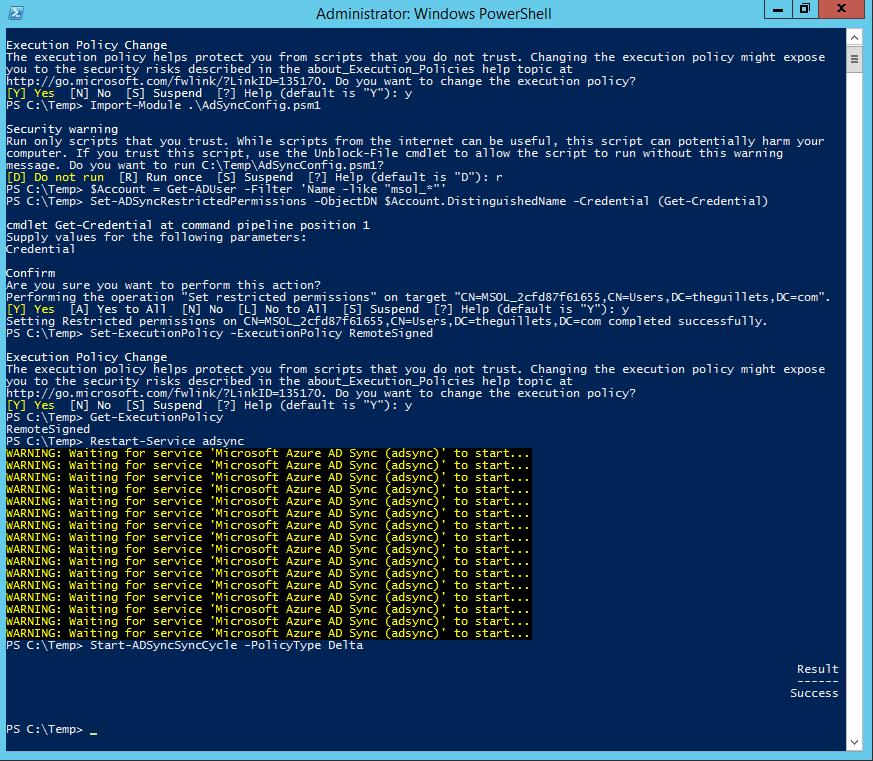Click the '[D] Do not run' option text

click(55, 177)
